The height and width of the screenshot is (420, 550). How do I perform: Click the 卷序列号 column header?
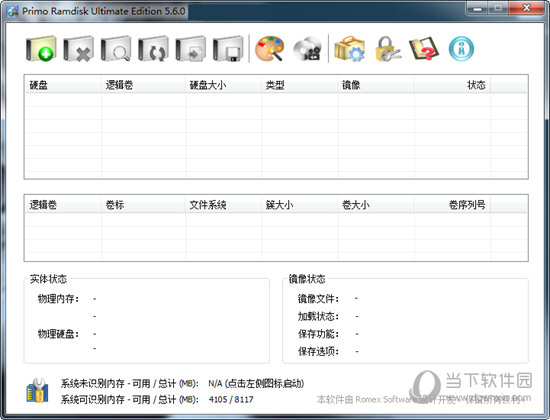point(452,205)
